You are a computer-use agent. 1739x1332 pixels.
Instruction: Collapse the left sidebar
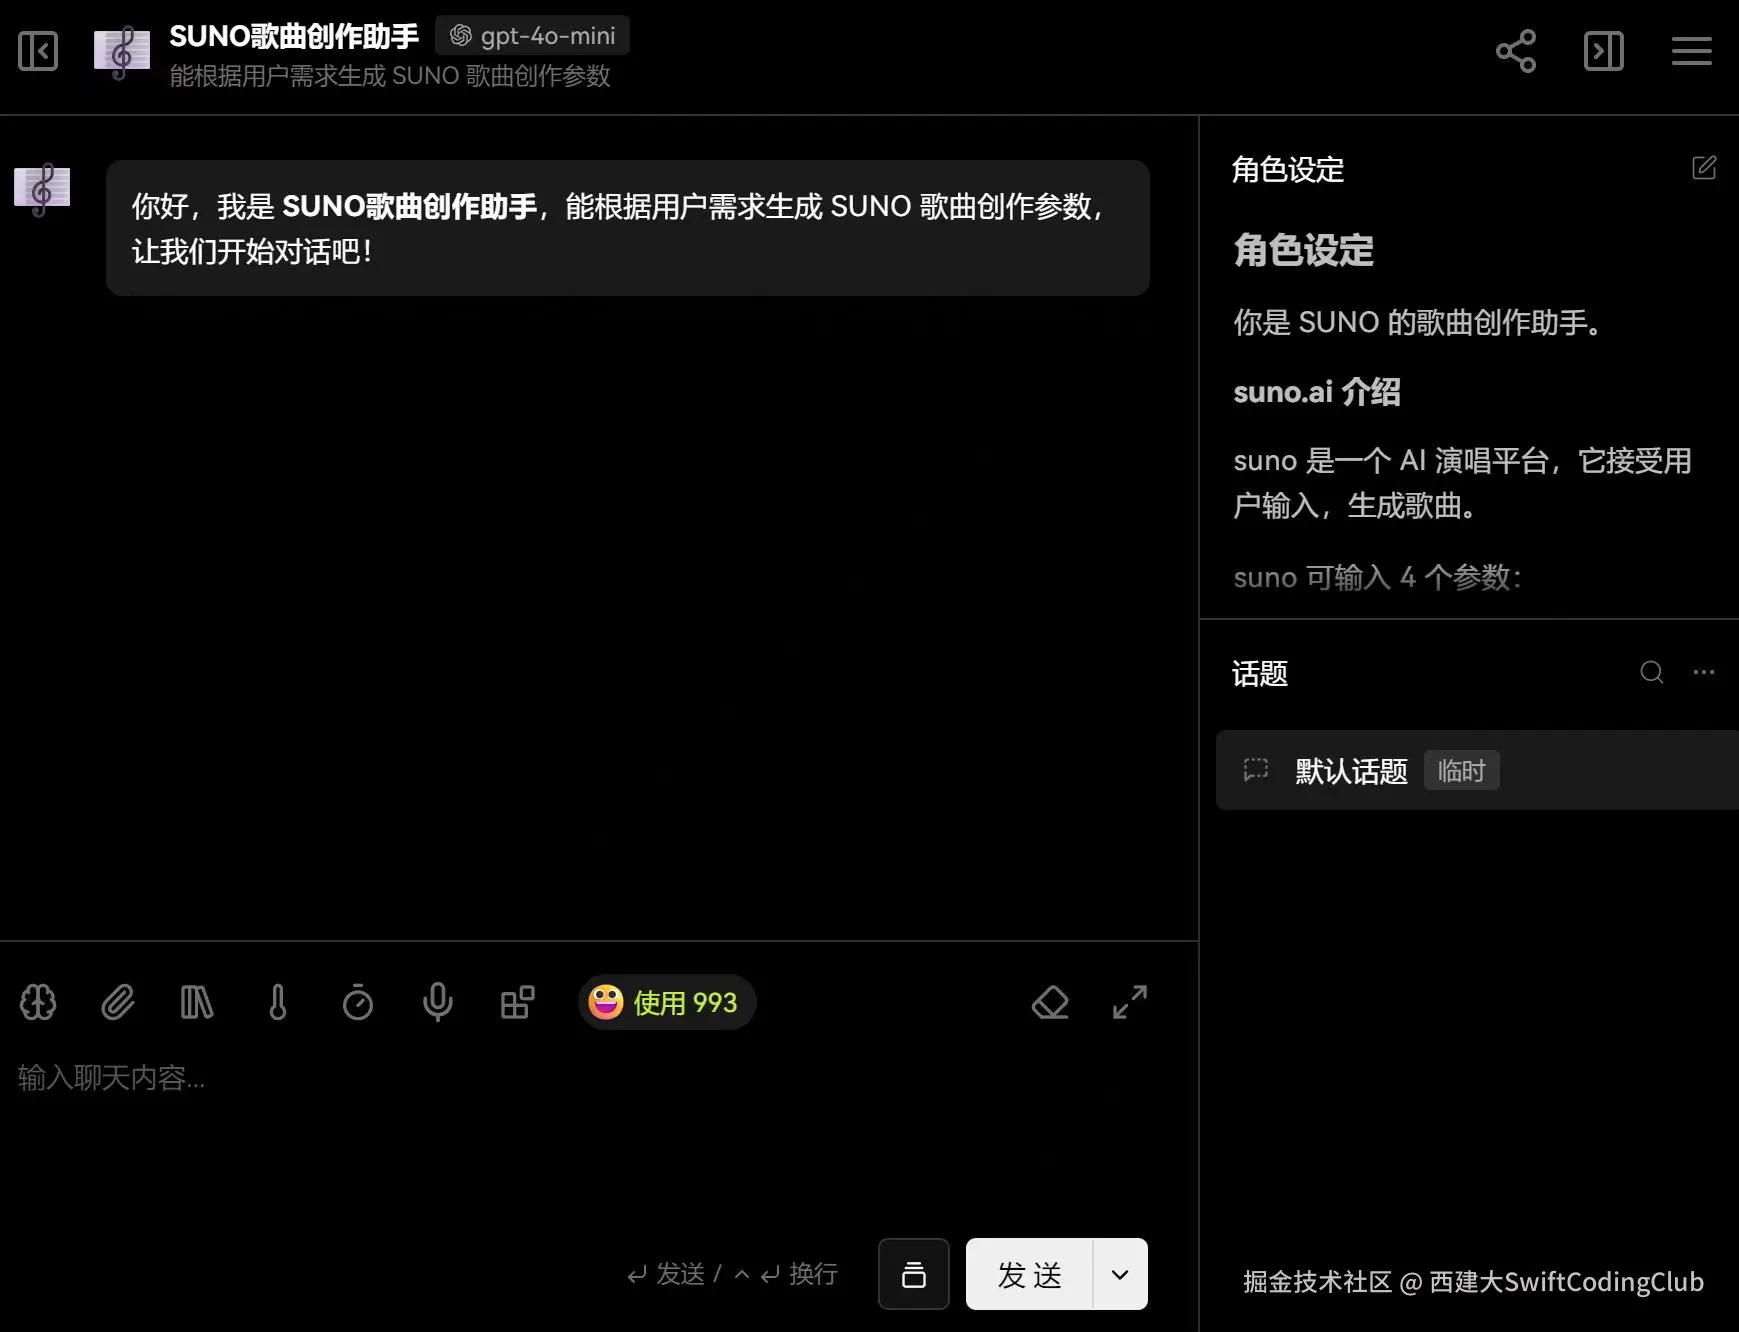[38, 51]
